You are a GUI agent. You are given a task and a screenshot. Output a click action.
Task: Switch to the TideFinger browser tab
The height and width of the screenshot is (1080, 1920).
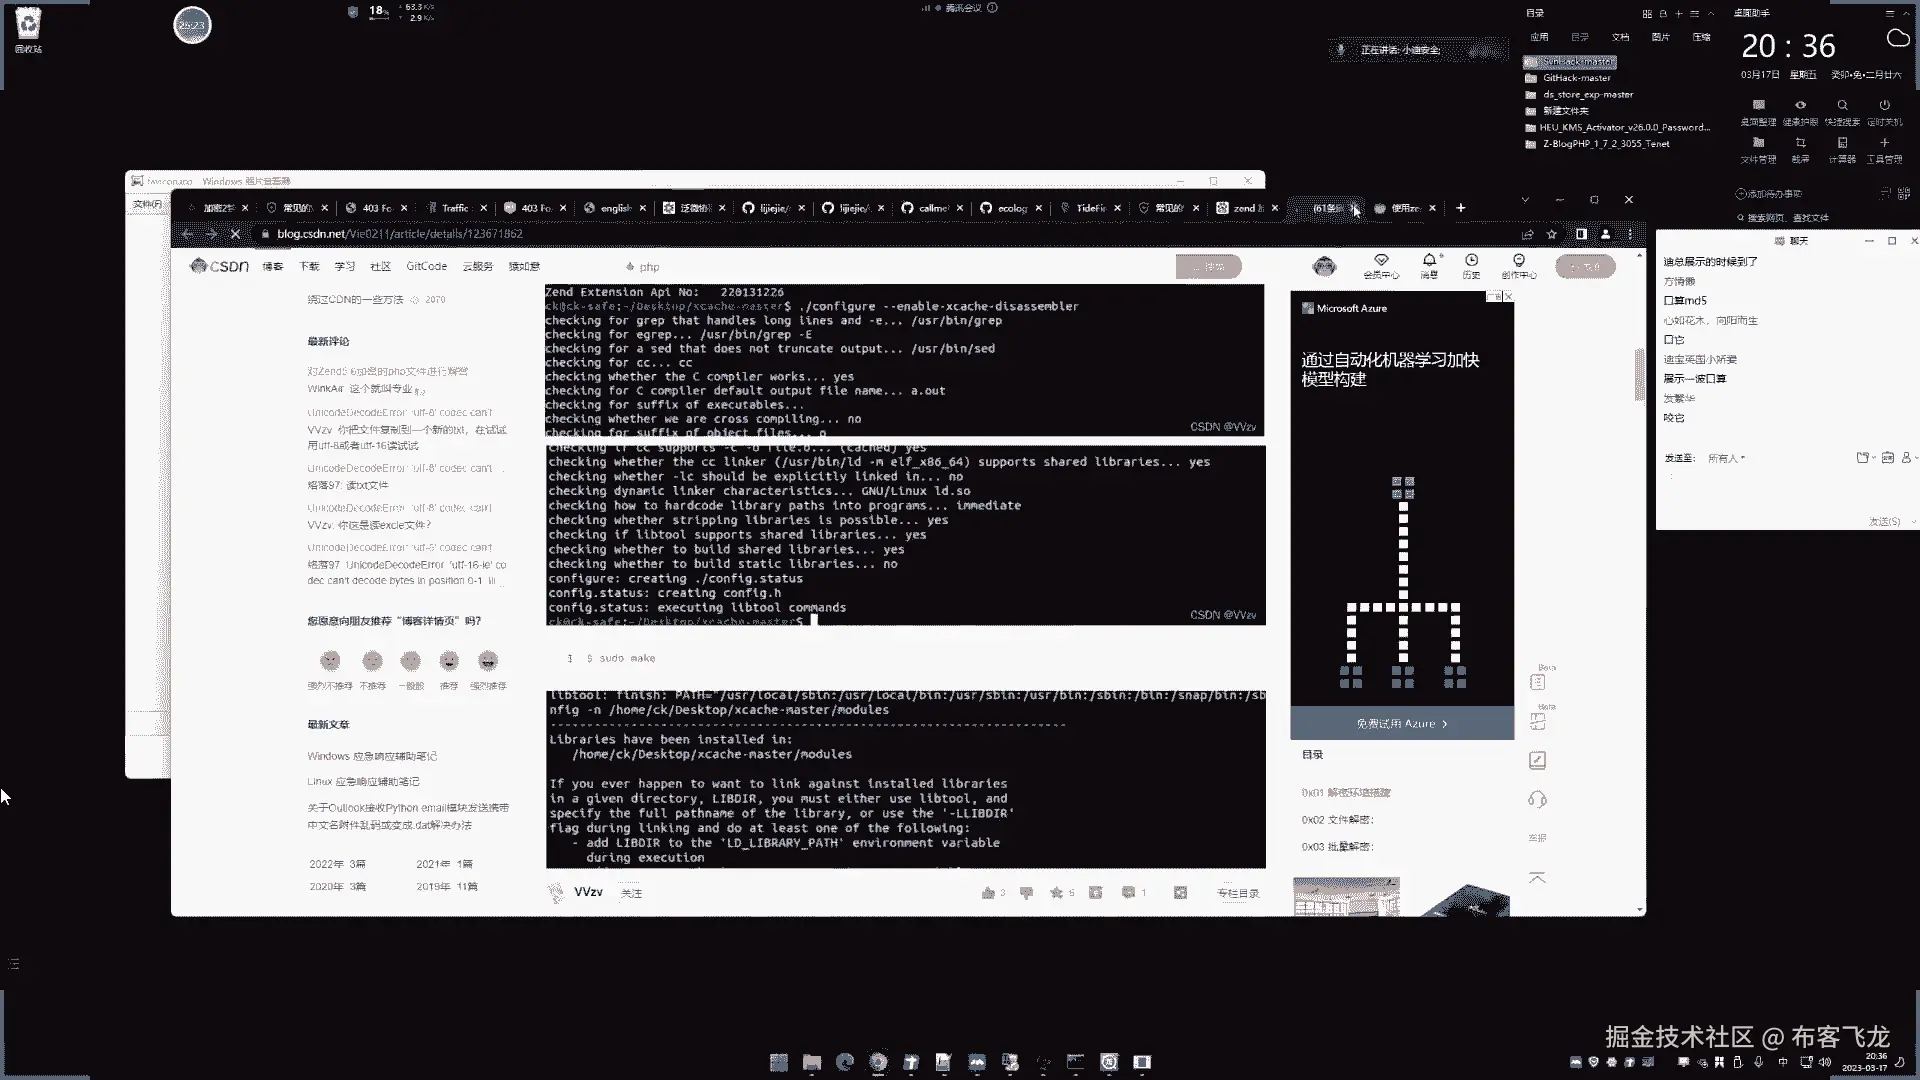1090,208
